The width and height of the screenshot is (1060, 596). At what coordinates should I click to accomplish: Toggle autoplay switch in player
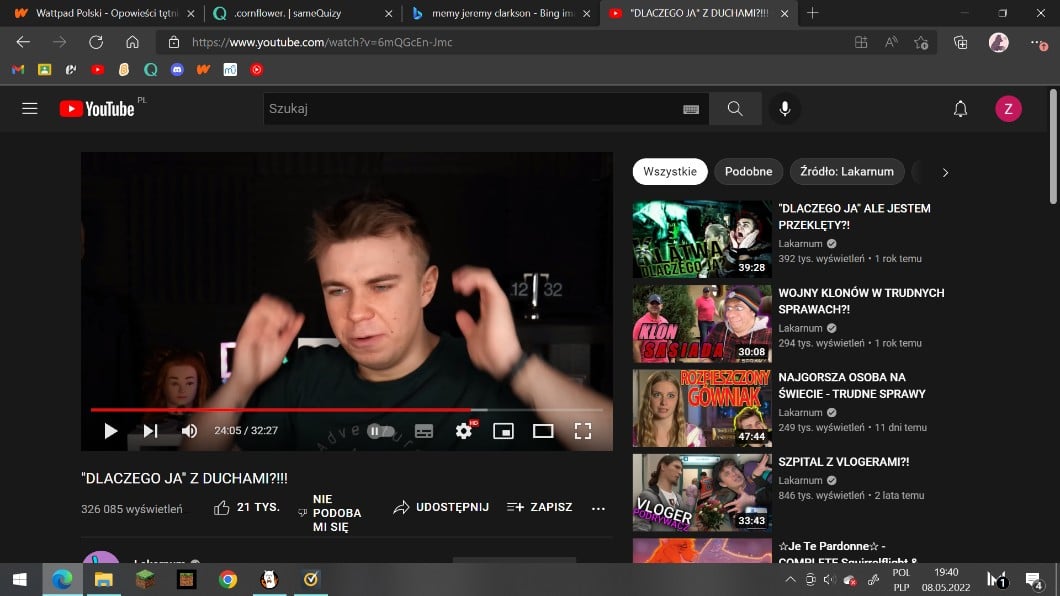(x=379, y=431)
